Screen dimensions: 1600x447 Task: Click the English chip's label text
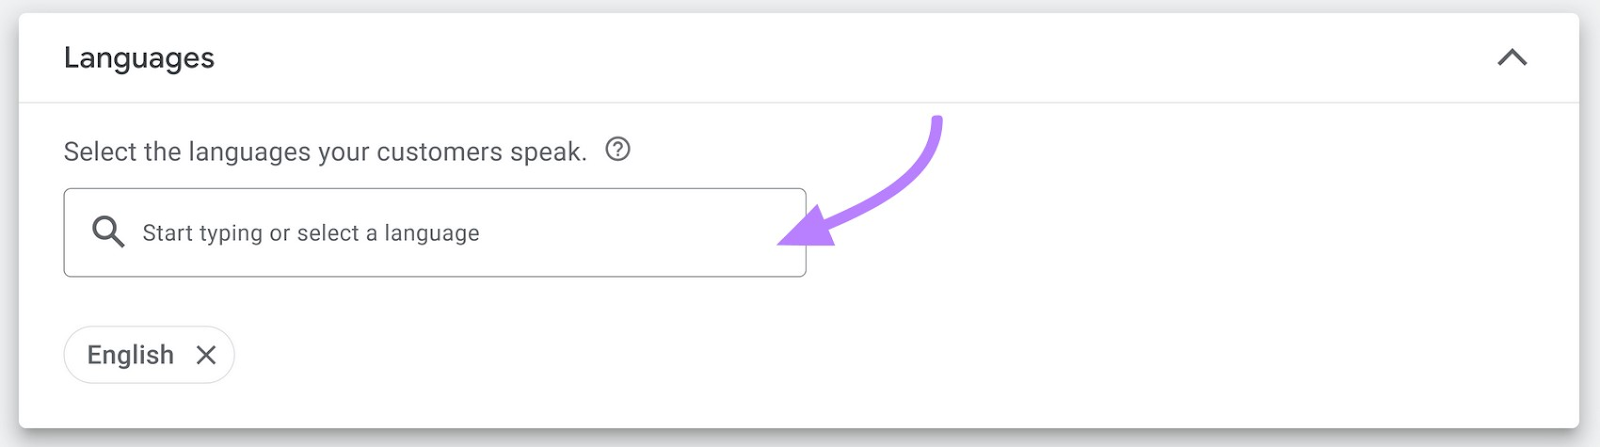[130, 355]
